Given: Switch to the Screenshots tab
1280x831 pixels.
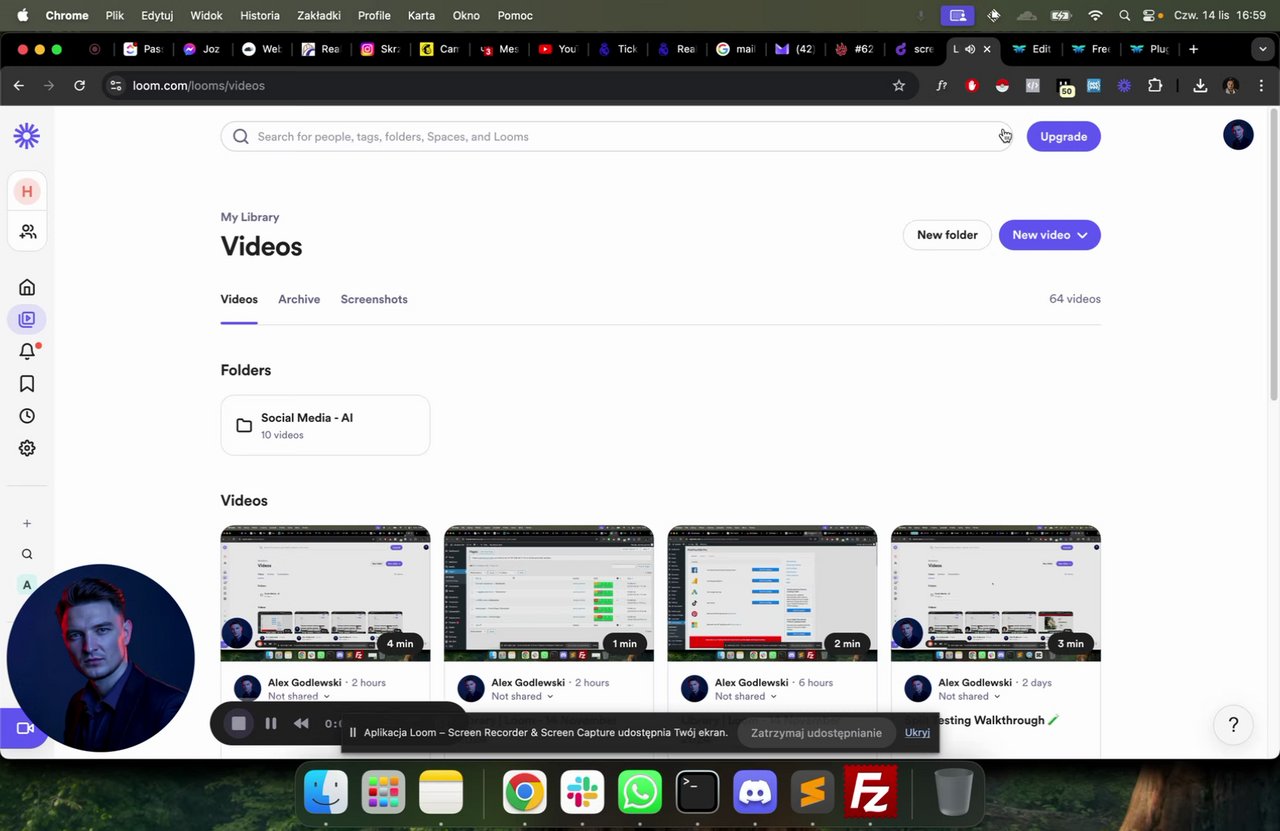Looking at the screenshot, I should 374,299.
